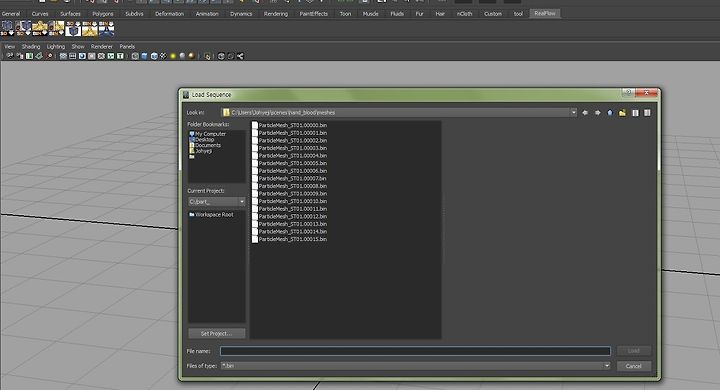Select Desktop in Folder Bookmarks
Image resolution: width=720 pixels, height=390 pixels.
202,139
